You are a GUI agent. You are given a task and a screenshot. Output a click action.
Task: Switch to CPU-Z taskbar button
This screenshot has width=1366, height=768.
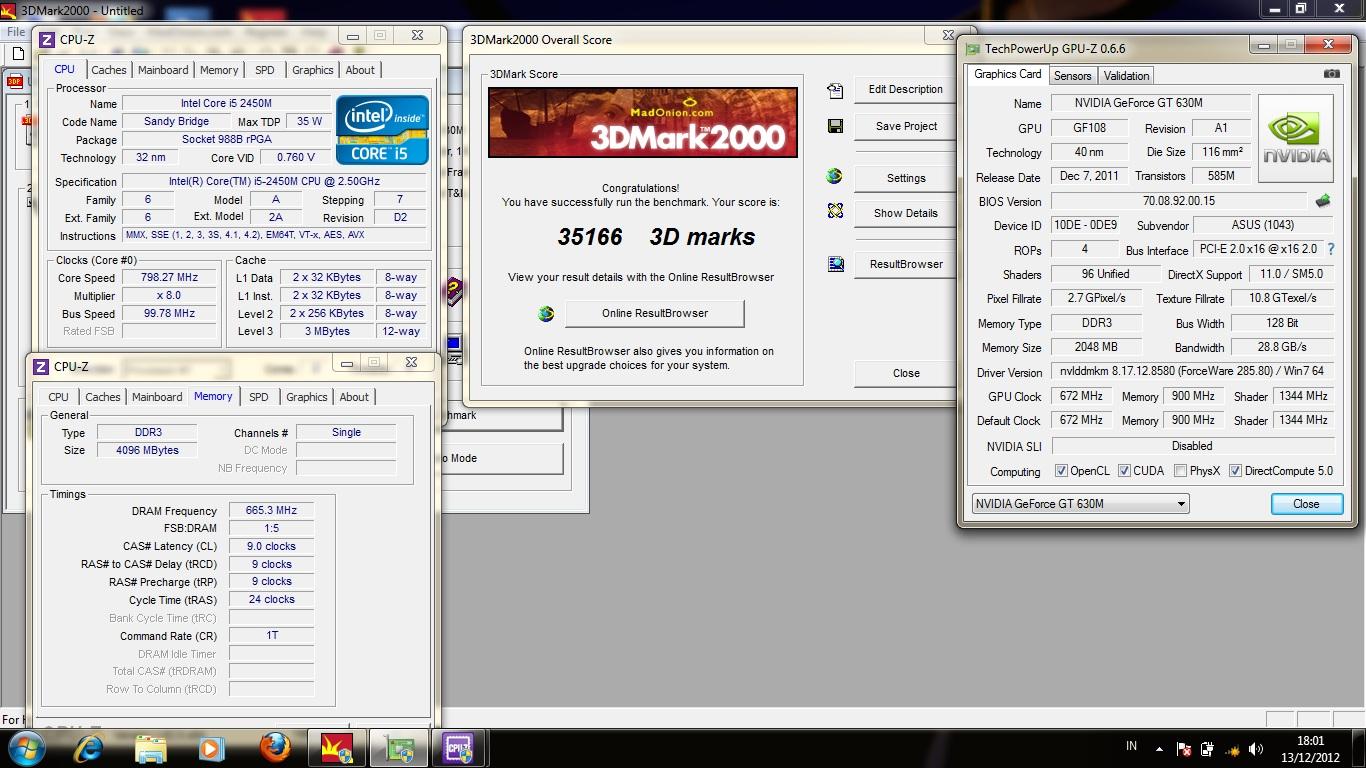458,747
